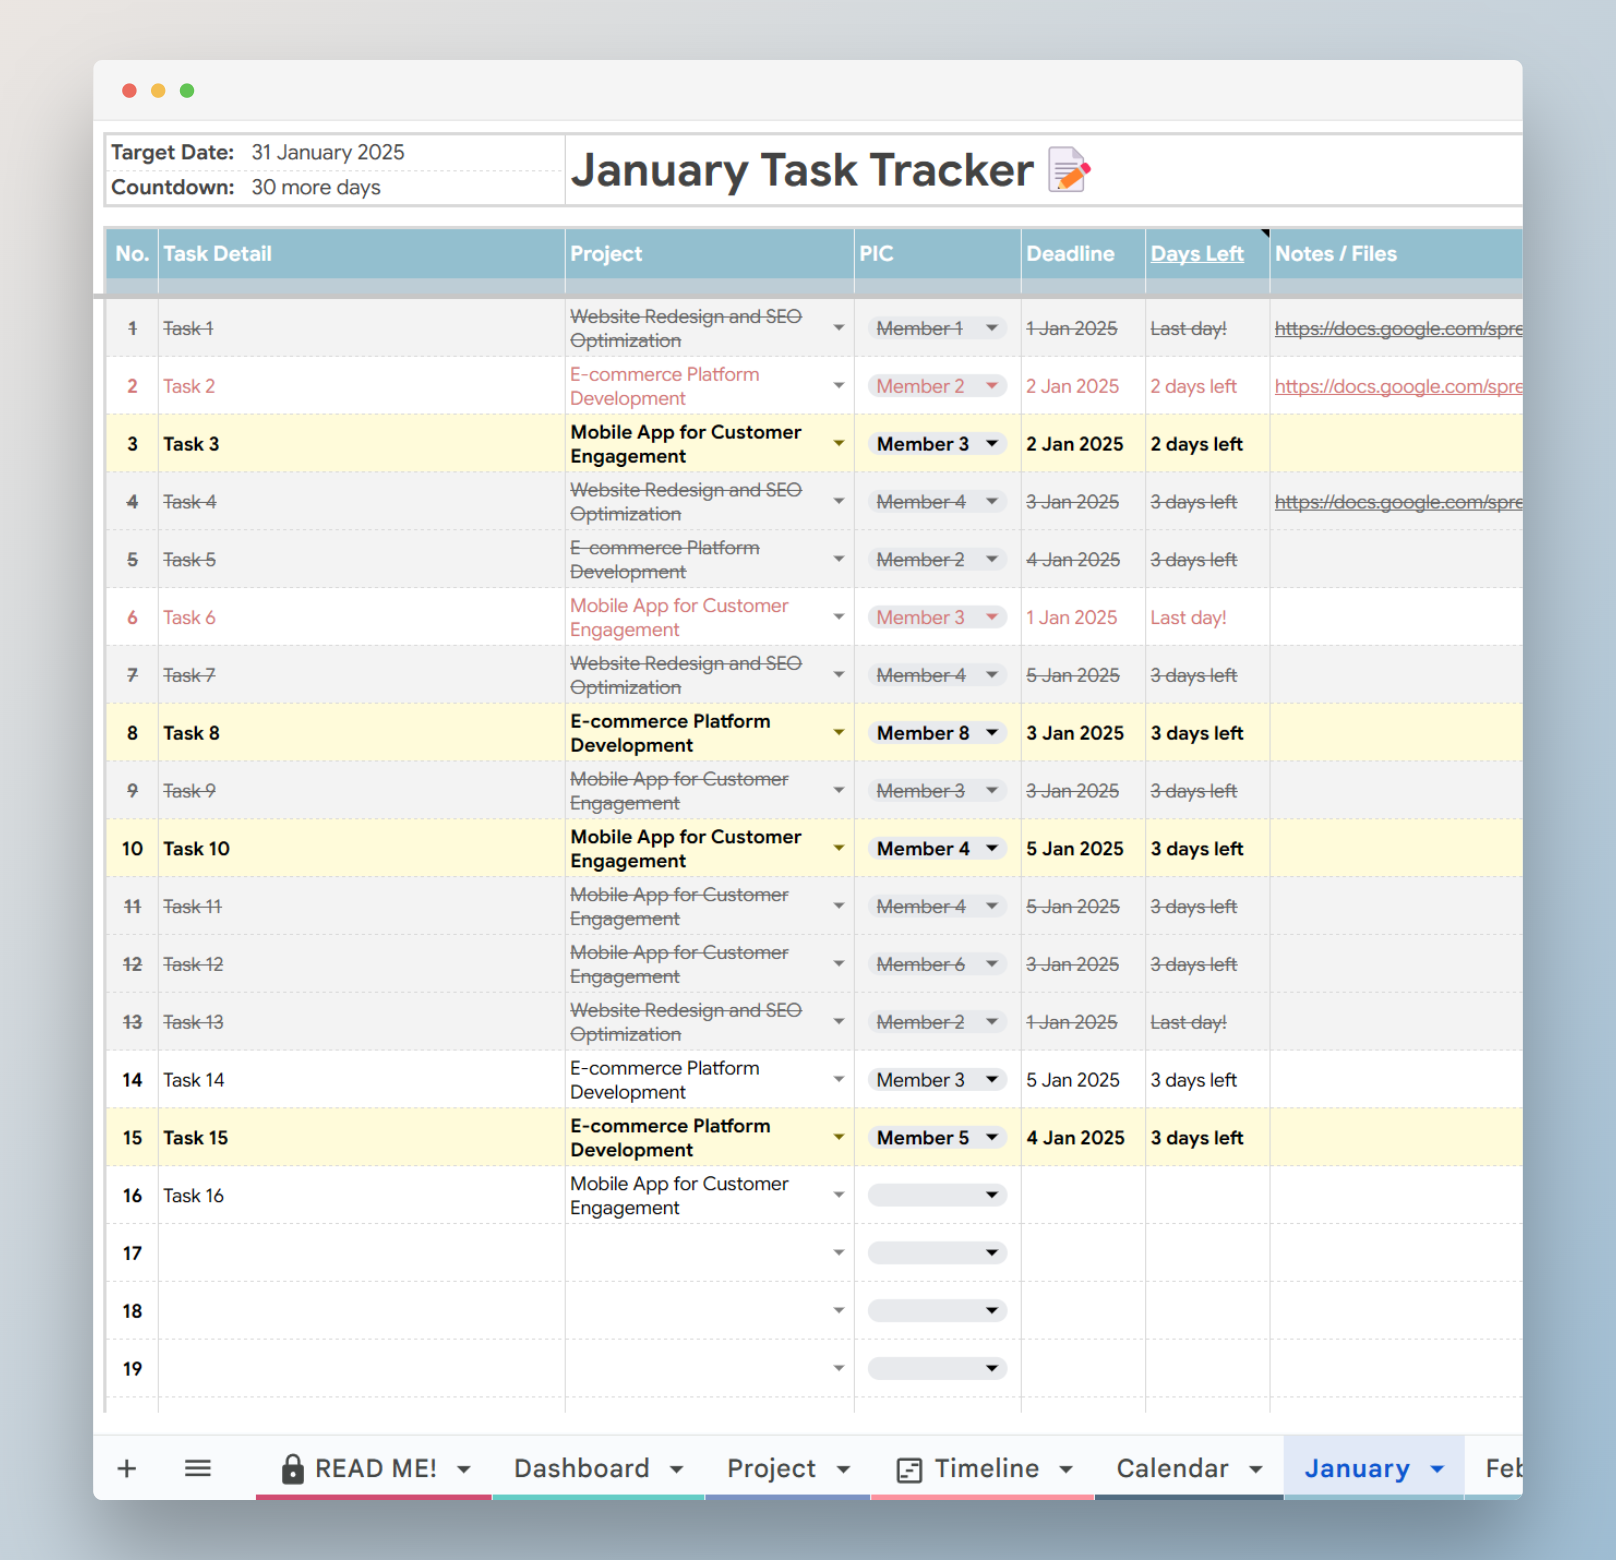Click the PIC column header
This screenshot has width=1616, height=1560.
pyautogui.click(x=937, y=254)
